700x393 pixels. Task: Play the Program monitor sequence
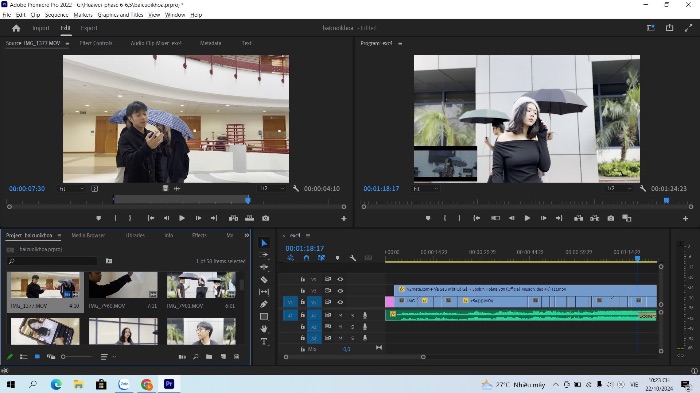point(527,218)
